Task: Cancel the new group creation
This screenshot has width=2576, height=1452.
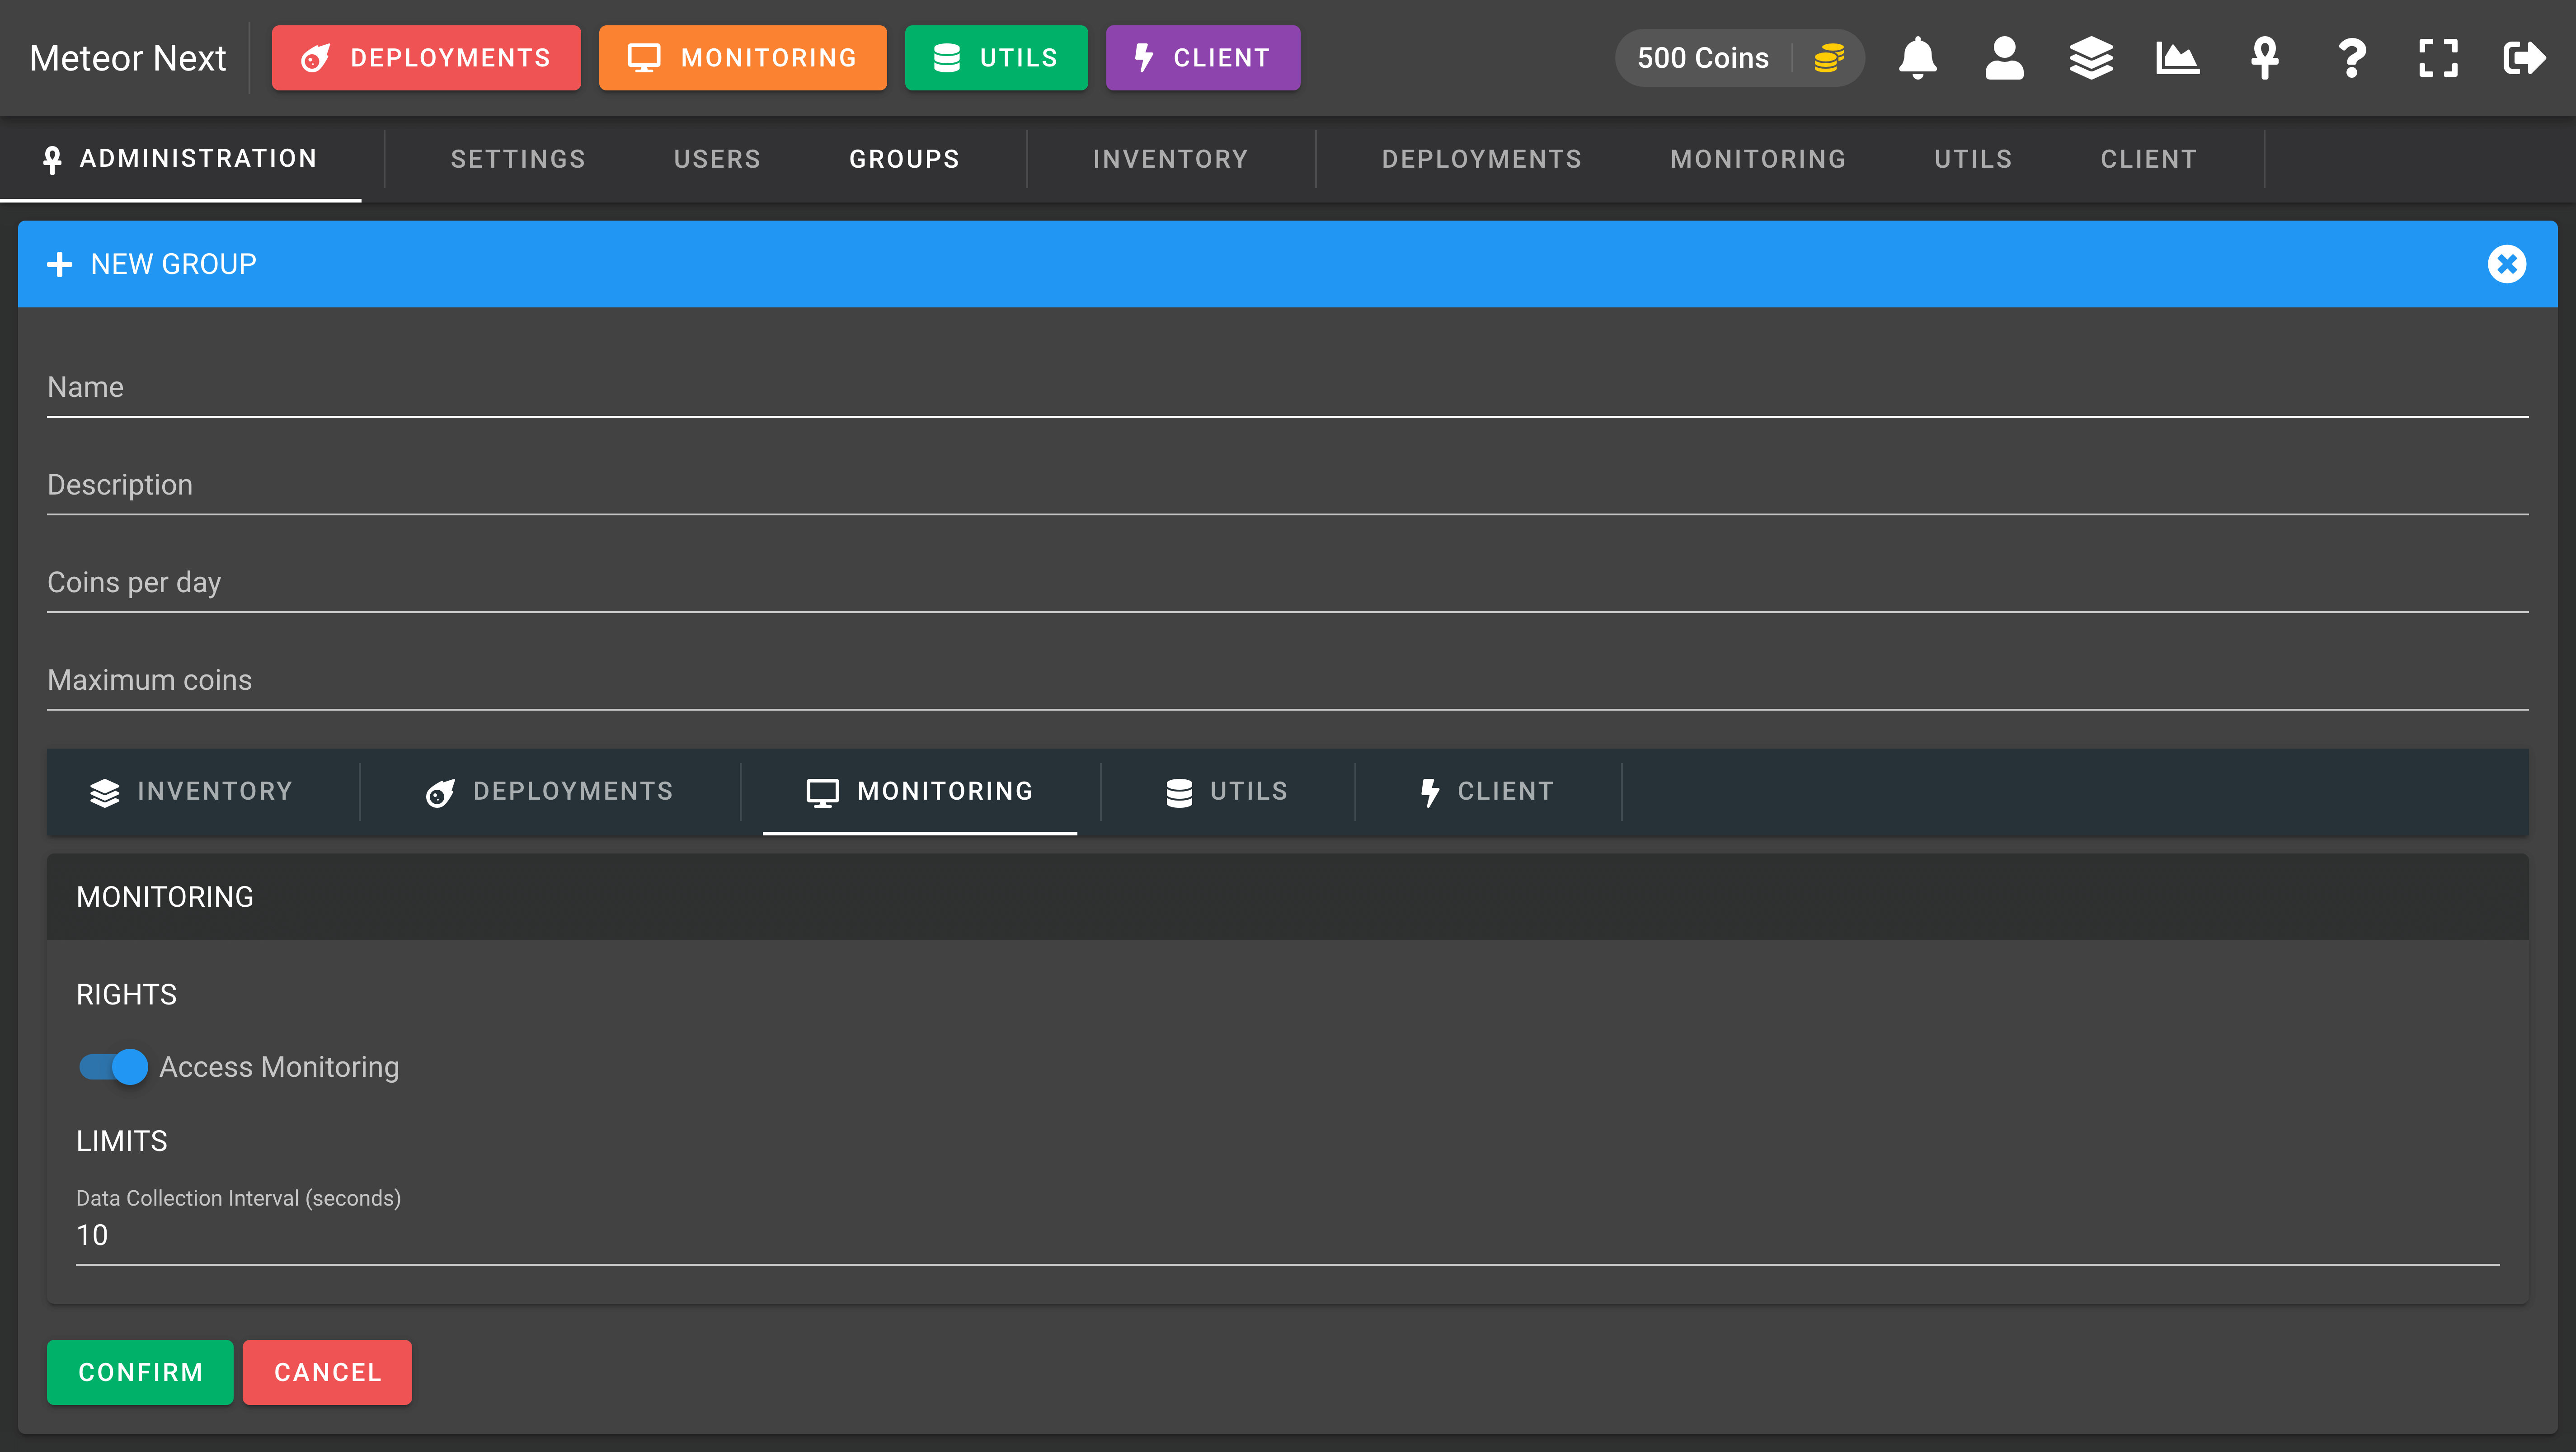Action: (327, 1372)
